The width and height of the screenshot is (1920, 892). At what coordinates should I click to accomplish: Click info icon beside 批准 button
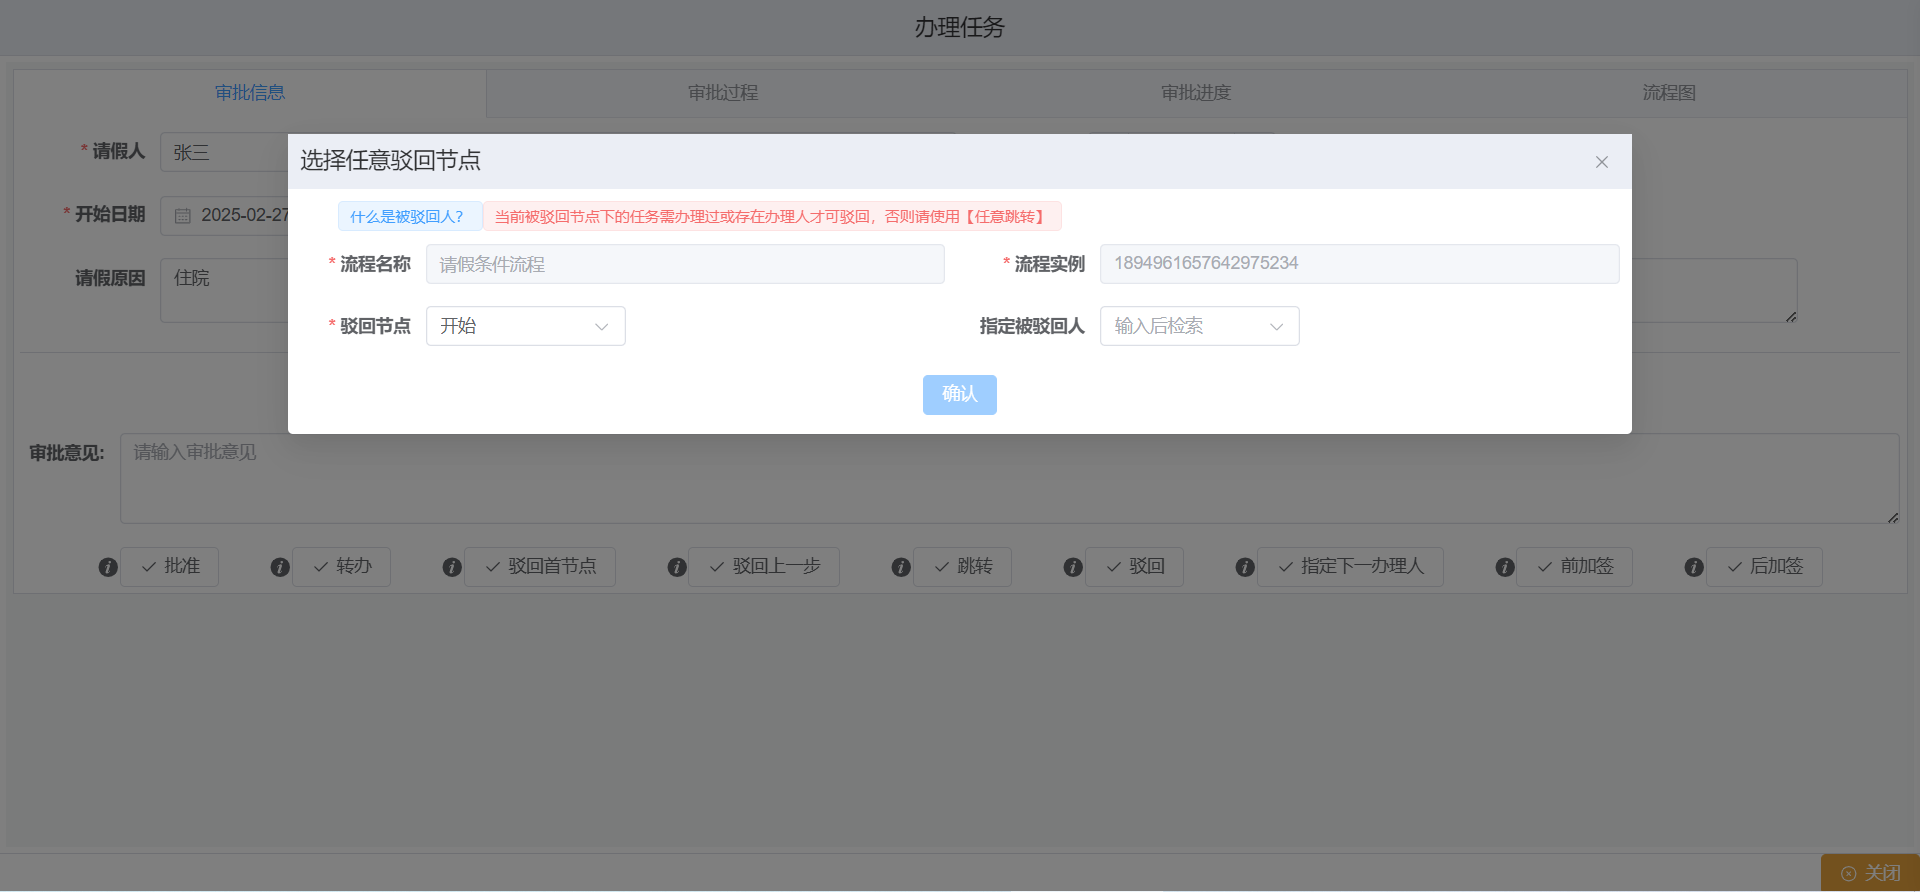(108, 567)
